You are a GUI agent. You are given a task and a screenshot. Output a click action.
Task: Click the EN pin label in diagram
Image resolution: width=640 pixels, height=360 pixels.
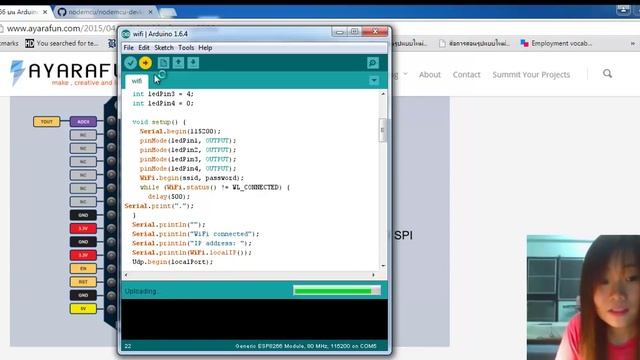(x=83, y=269)
